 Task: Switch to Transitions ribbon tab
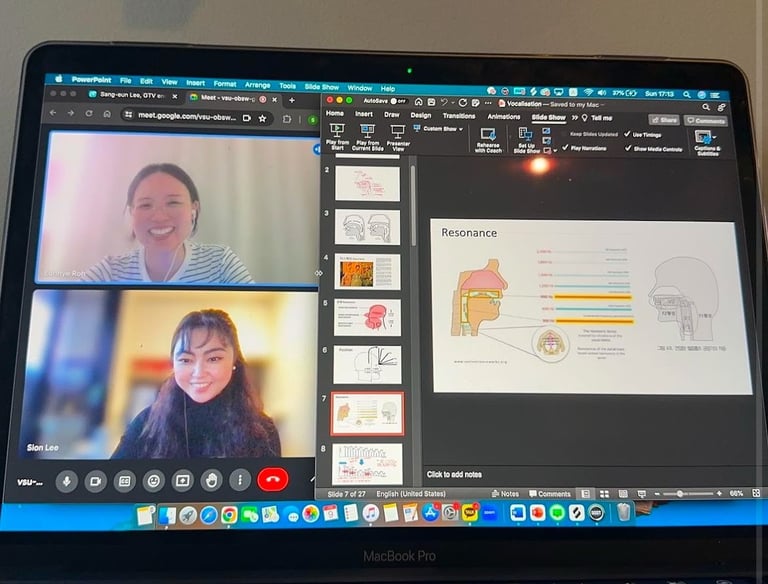point(459,116)
